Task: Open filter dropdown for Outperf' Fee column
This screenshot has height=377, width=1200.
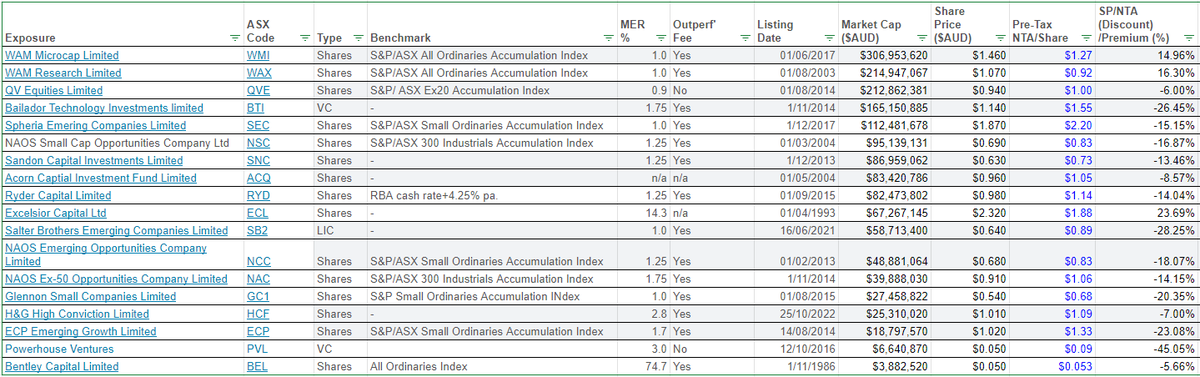Action: point(744,38)
